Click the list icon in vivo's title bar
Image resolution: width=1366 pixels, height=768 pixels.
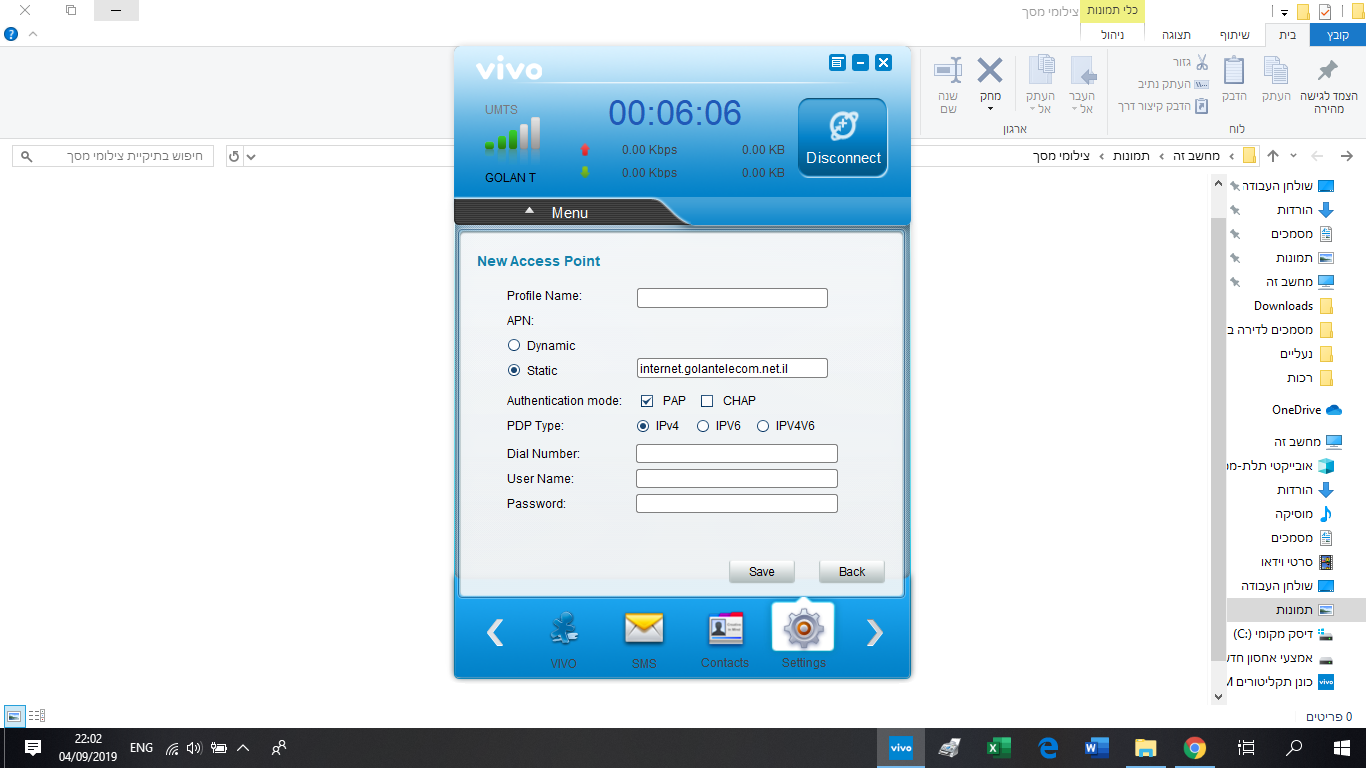click(838, 63)
